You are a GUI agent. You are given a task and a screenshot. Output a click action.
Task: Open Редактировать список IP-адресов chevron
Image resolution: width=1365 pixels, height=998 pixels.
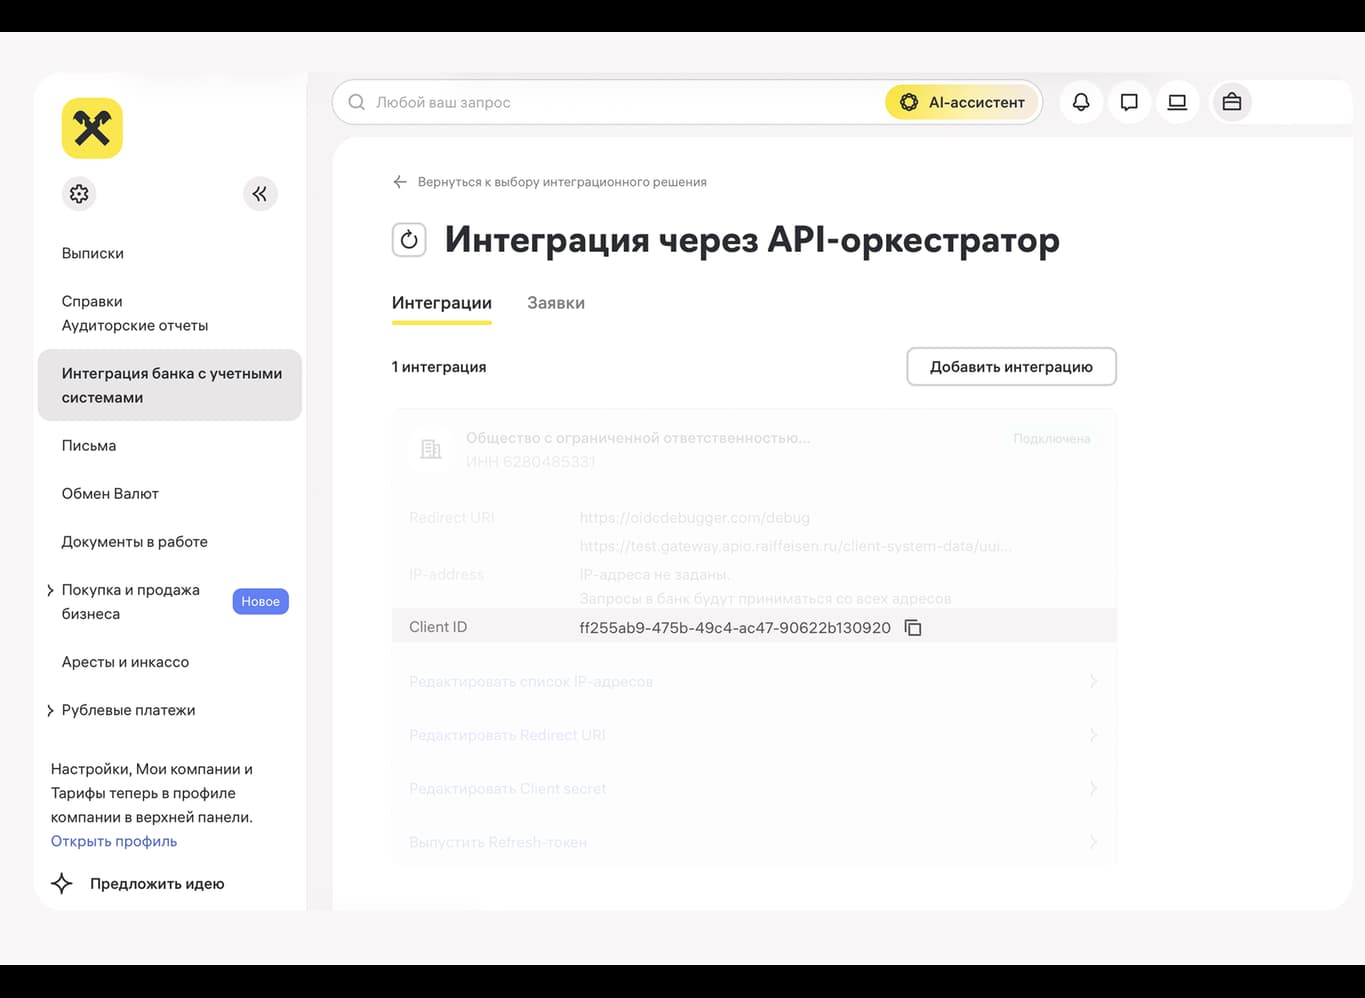tap(1093, 681)
